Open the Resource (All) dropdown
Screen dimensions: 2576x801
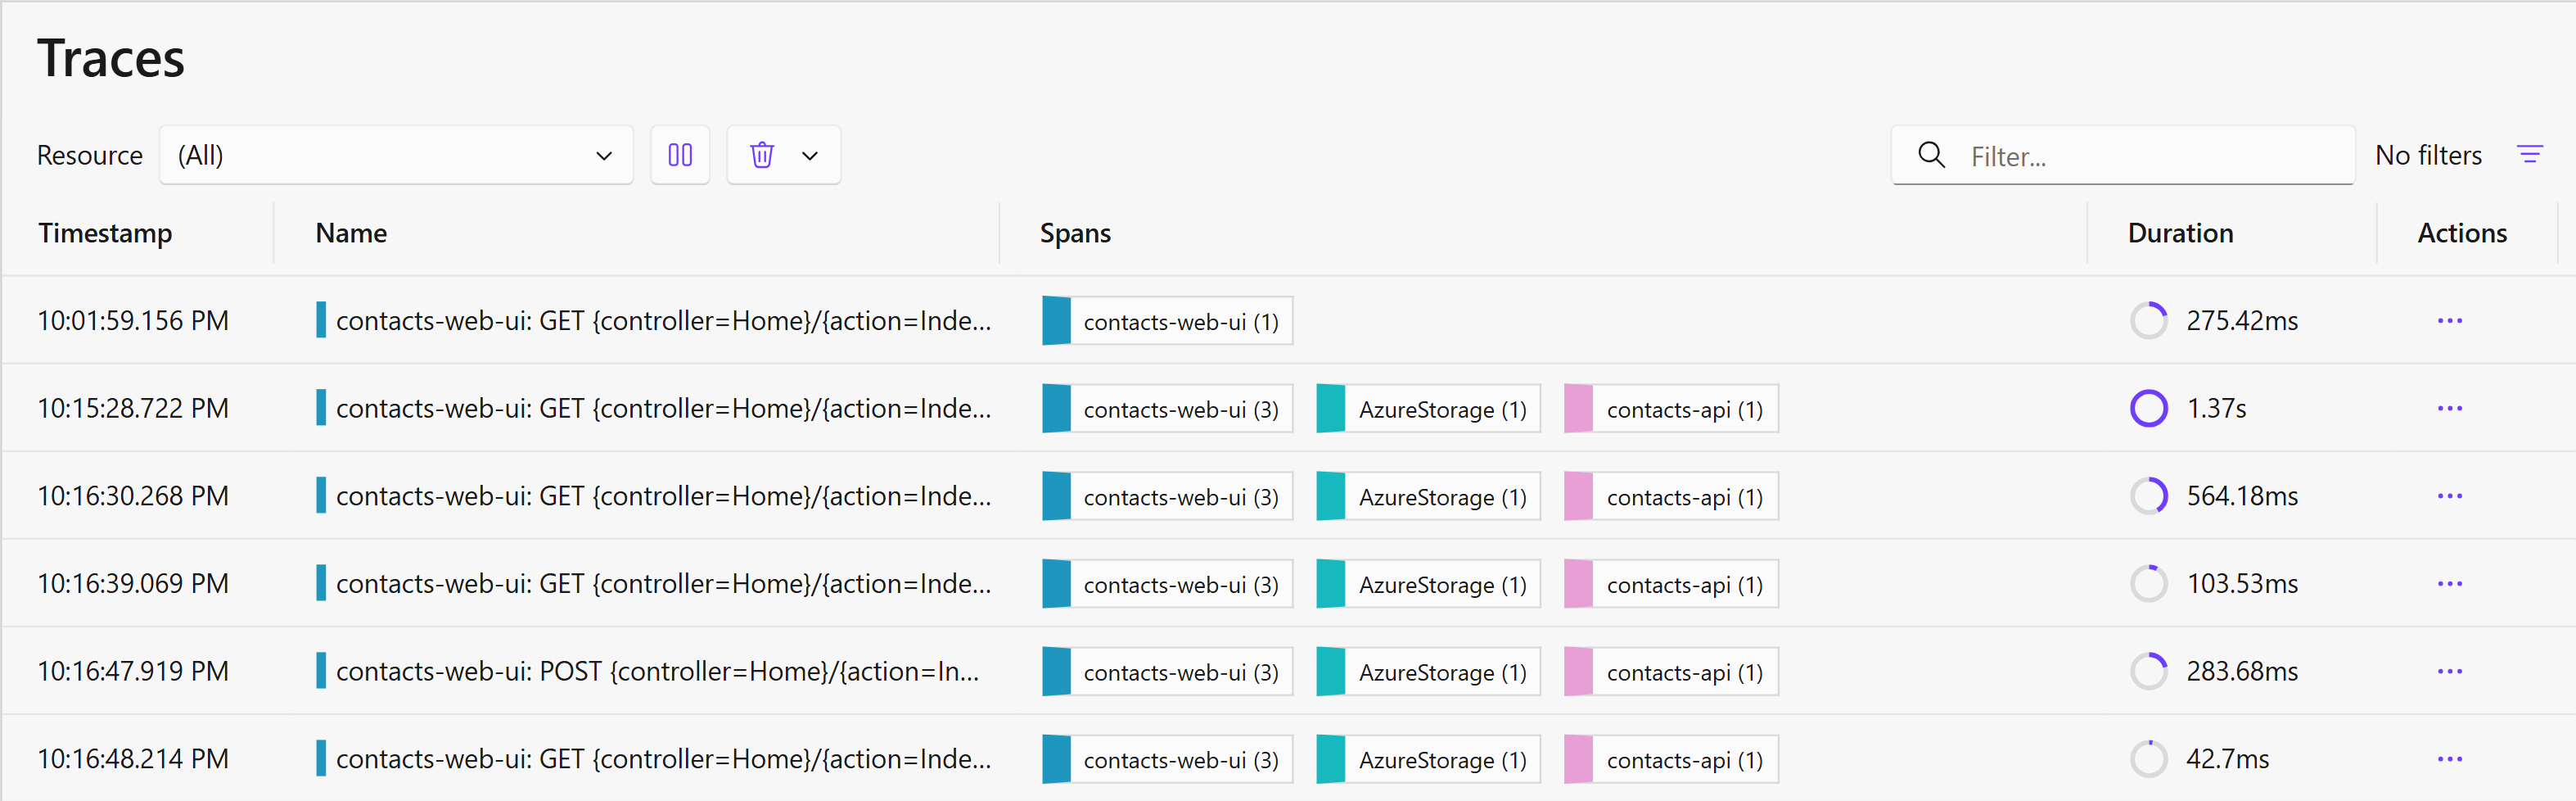pos(396,155)
